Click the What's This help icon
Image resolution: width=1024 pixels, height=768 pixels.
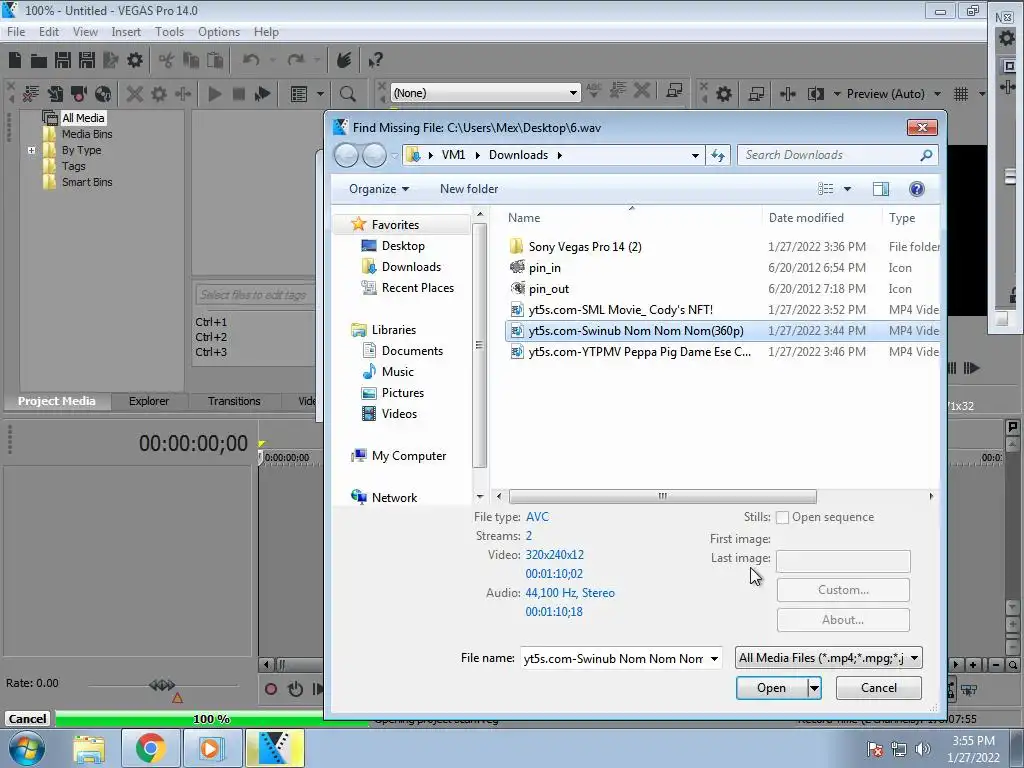[375, 61]
